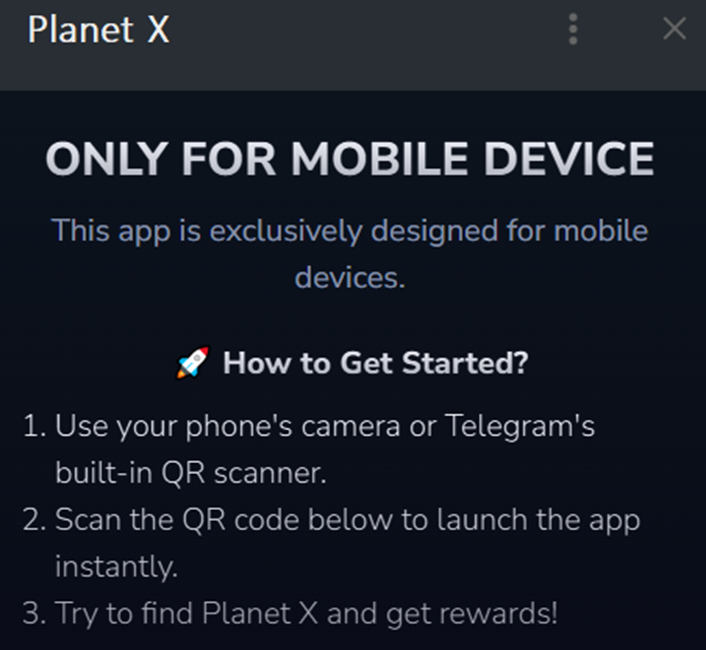Click the word 'Telegram's' in step one
The height and width of the screenshot is (650, 706).
(520, 426)
